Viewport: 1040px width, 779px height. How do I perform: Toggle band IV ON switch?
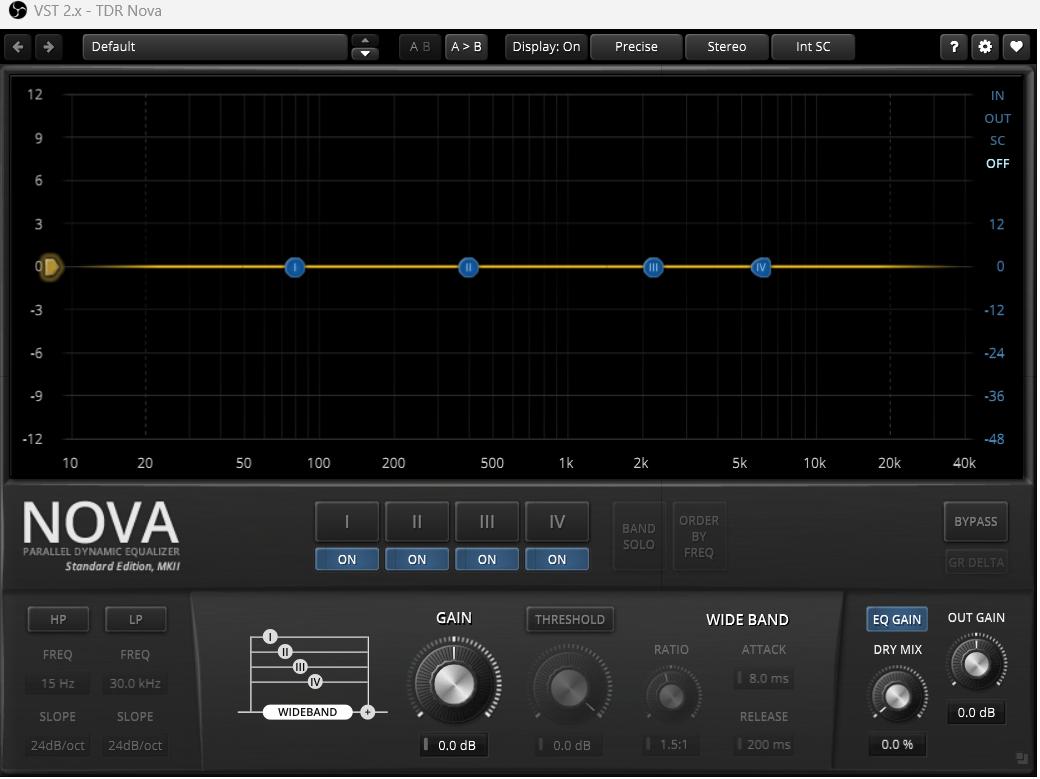556,559
